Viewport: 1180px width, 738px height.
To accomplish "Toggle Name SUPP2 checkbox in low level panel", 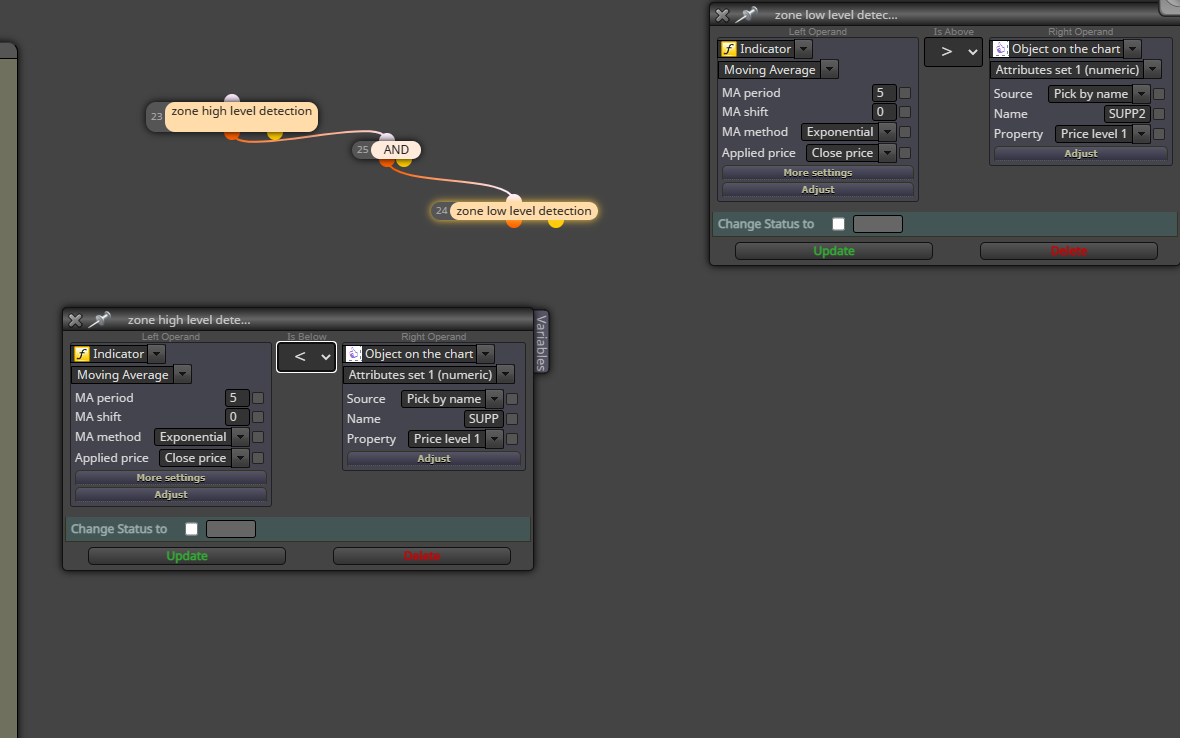I will [x=1160, y=114].
